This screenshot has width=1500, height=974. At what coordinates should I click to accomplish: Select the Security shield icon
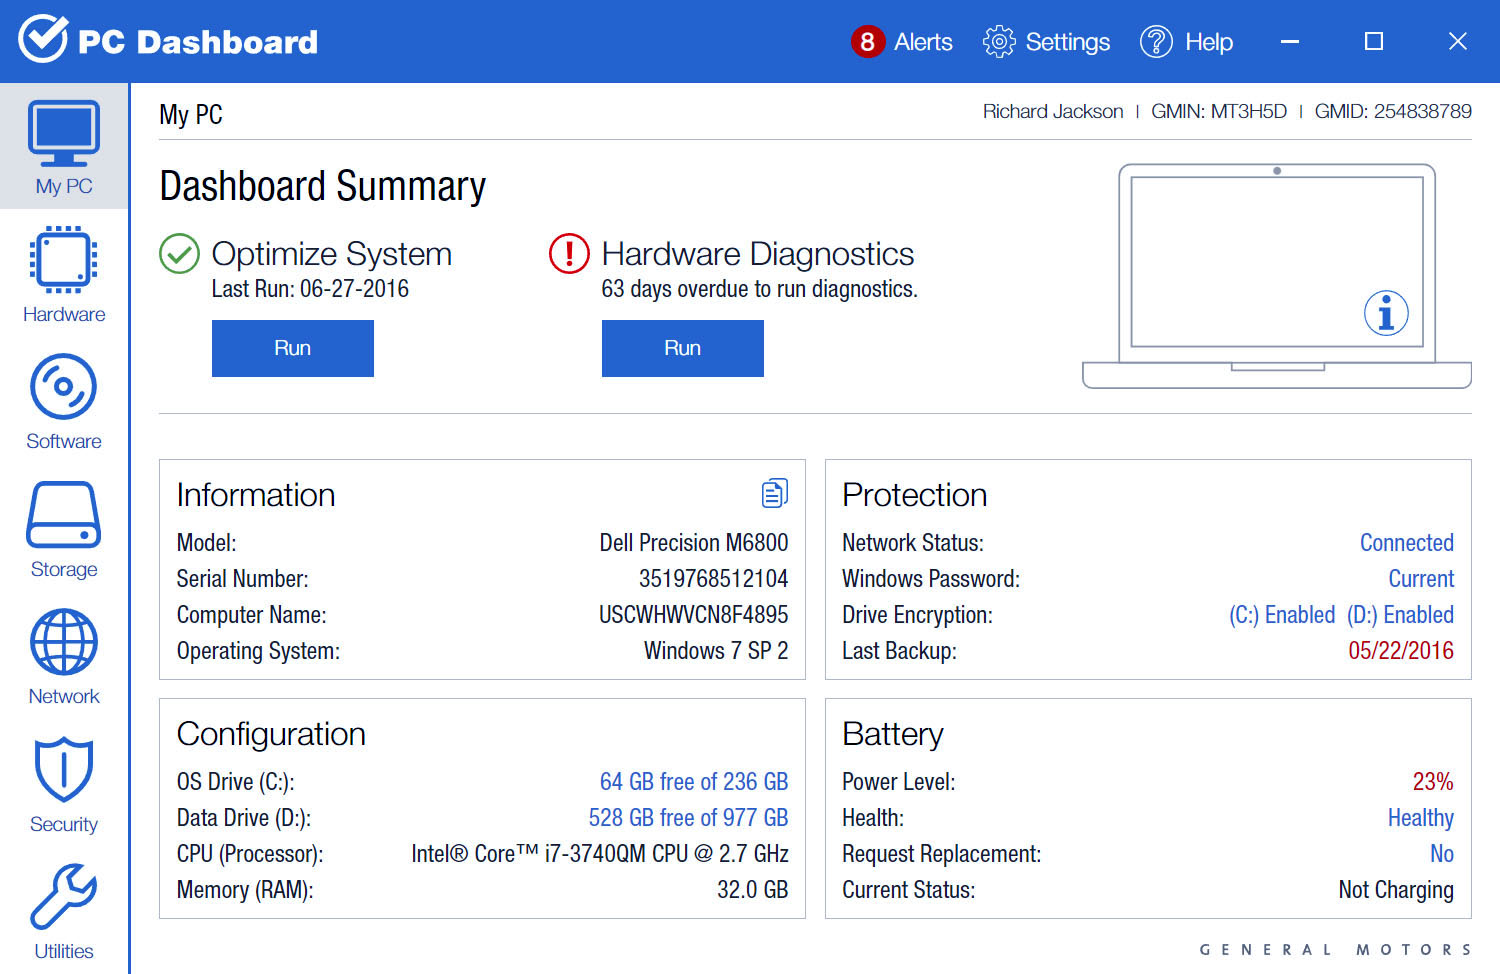pos(63,780)
